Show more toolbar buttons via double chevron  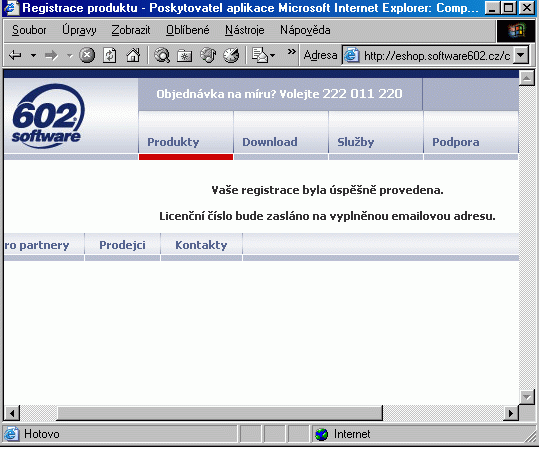tap(292, 52)
